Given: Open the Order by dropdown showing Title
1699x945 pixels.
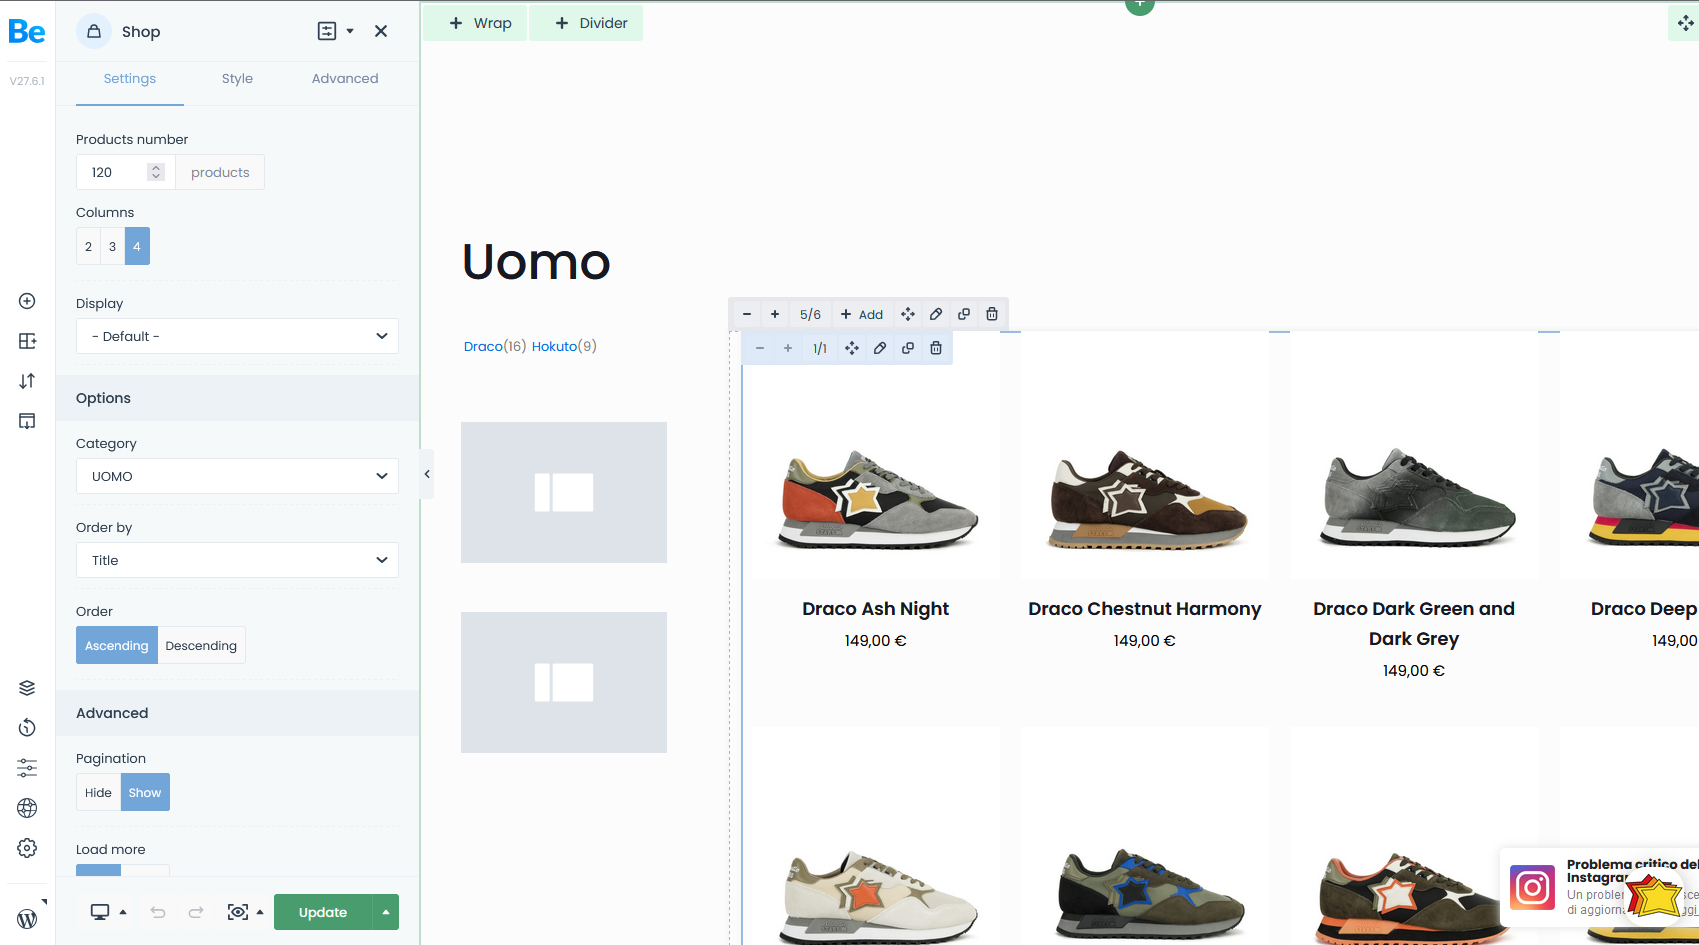Looking at the screenshot, I should pos(237,560).
